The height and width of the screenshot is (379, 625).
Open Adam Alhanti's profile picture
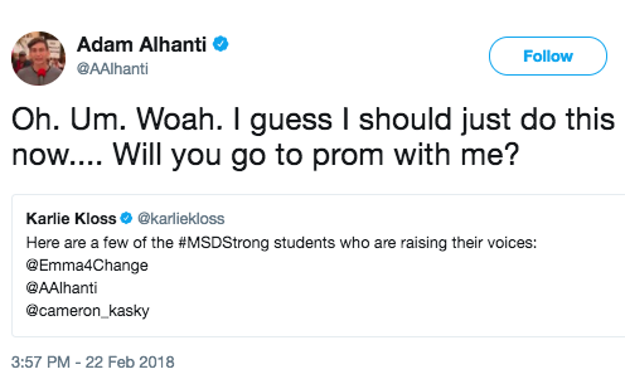click(x=38, y=58)
